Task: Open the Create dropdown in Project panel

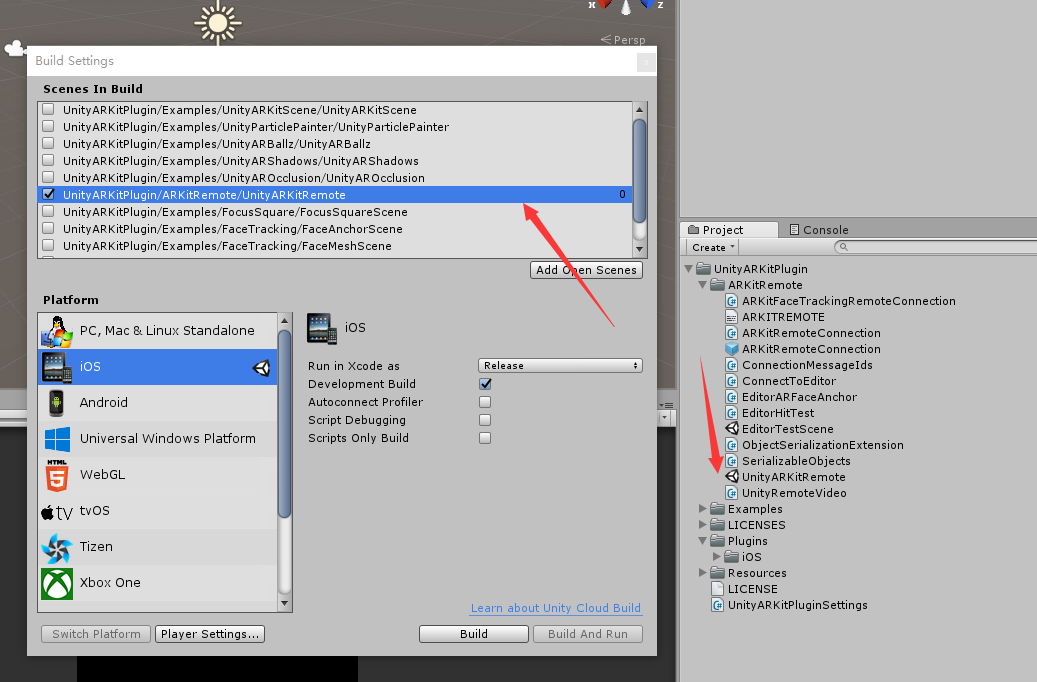Action: pos(713,247)
